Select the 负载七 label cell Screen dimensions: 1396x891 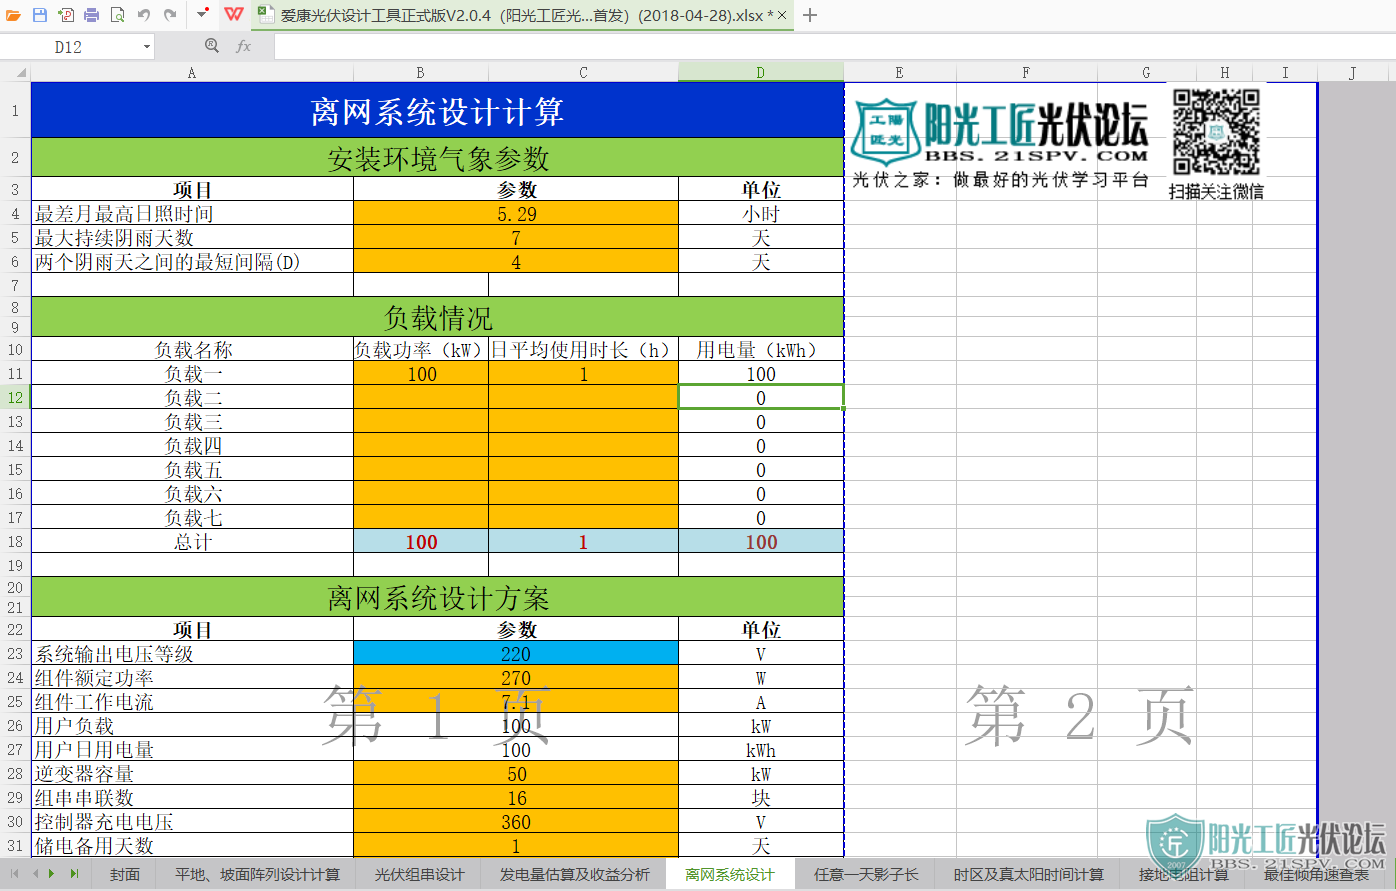(193, 517)
